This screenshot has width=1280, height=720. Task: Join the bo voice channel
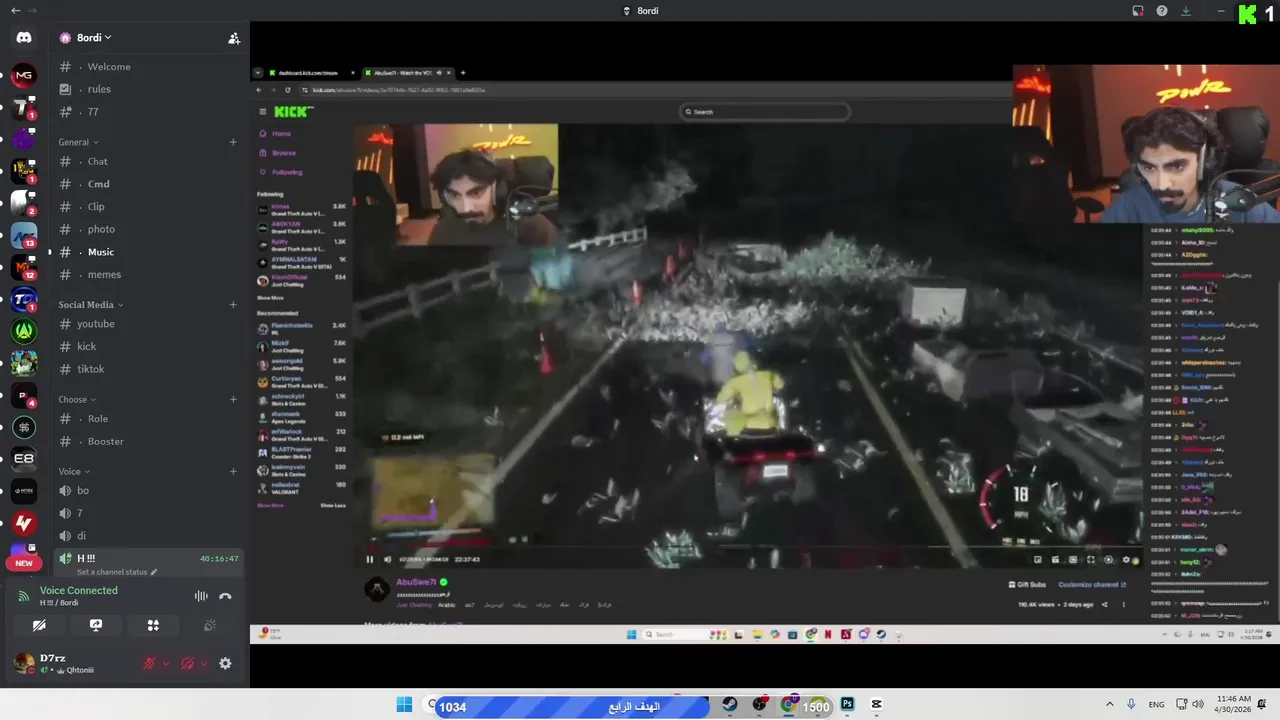(148, 491)
